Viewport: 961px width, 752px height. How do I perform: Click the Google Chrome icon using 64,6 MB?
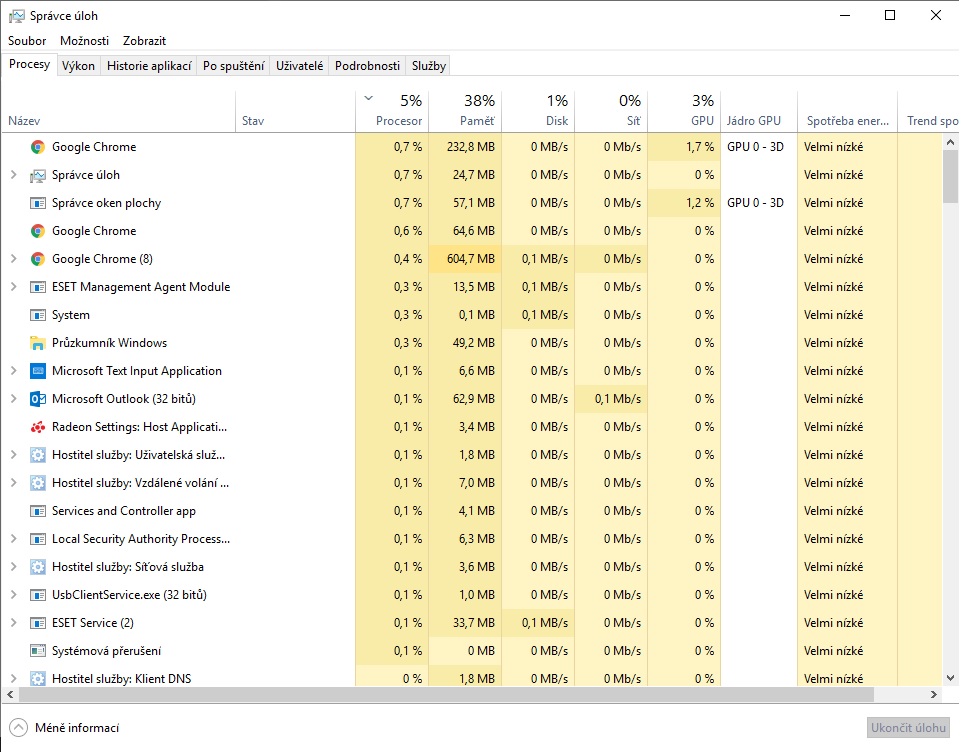pos(38,231)
